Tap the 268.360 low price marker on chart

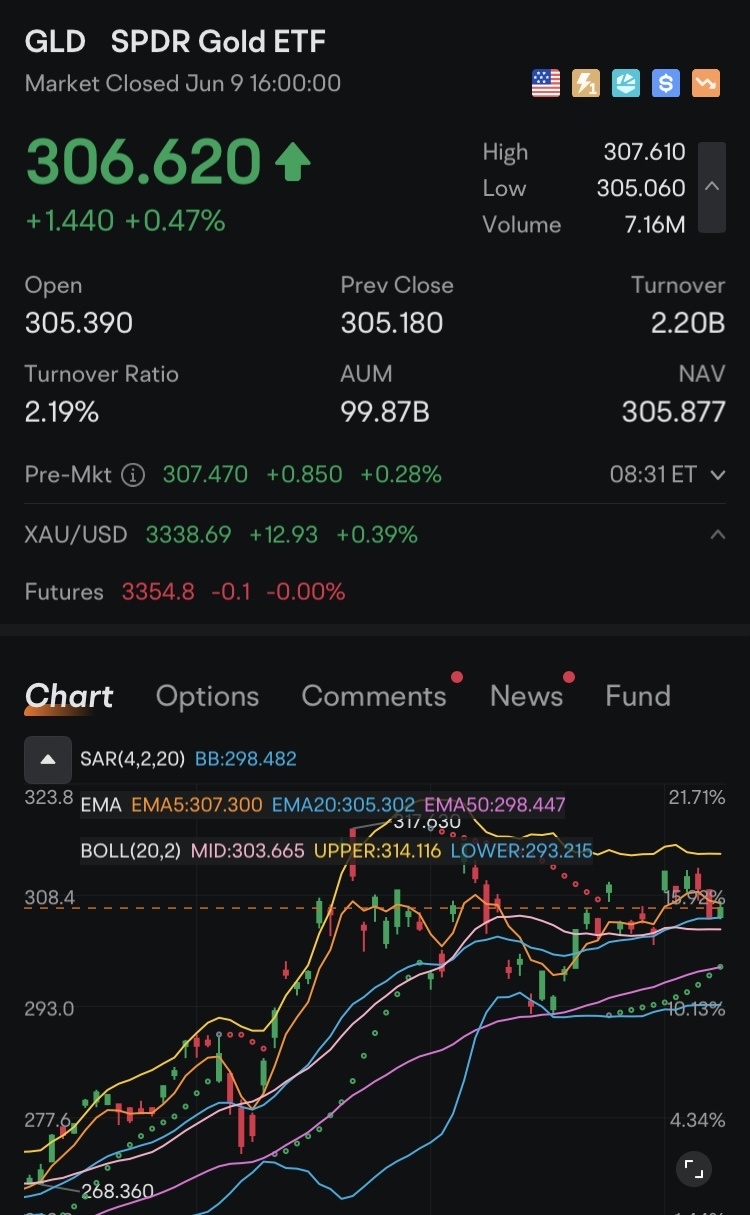[x=116, y=1192]
